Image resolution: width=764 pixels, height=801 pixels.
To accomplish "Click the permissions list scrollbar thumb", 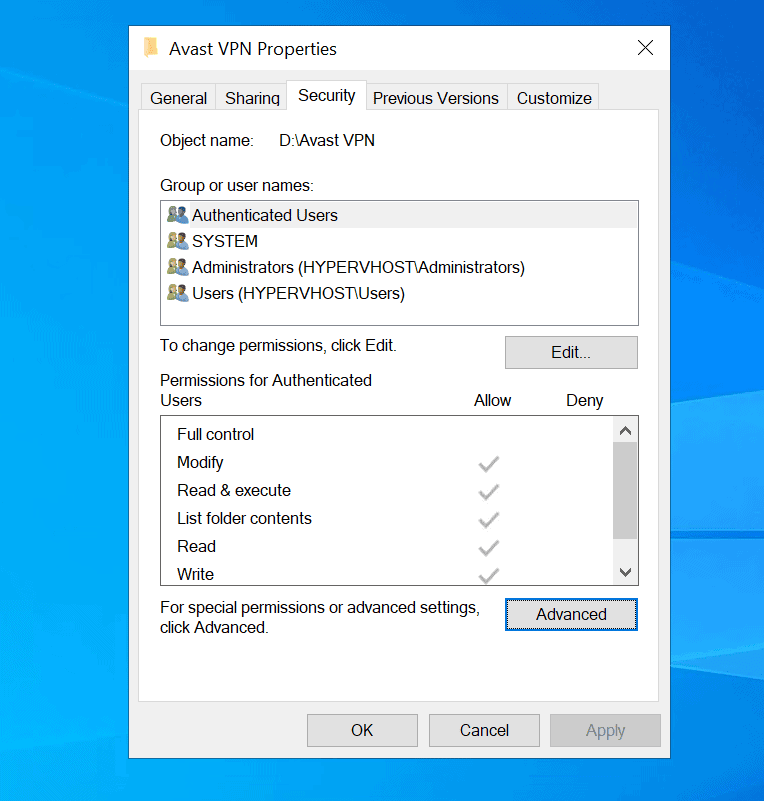I will [625, 490].
